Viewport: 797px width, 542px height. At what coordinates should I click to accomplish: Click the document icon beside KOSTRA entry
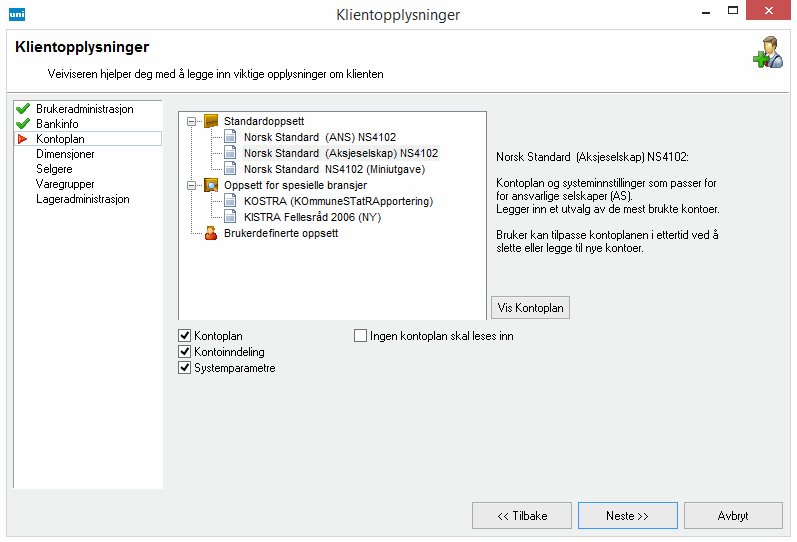pyautogui.click(x=230, y=201)
